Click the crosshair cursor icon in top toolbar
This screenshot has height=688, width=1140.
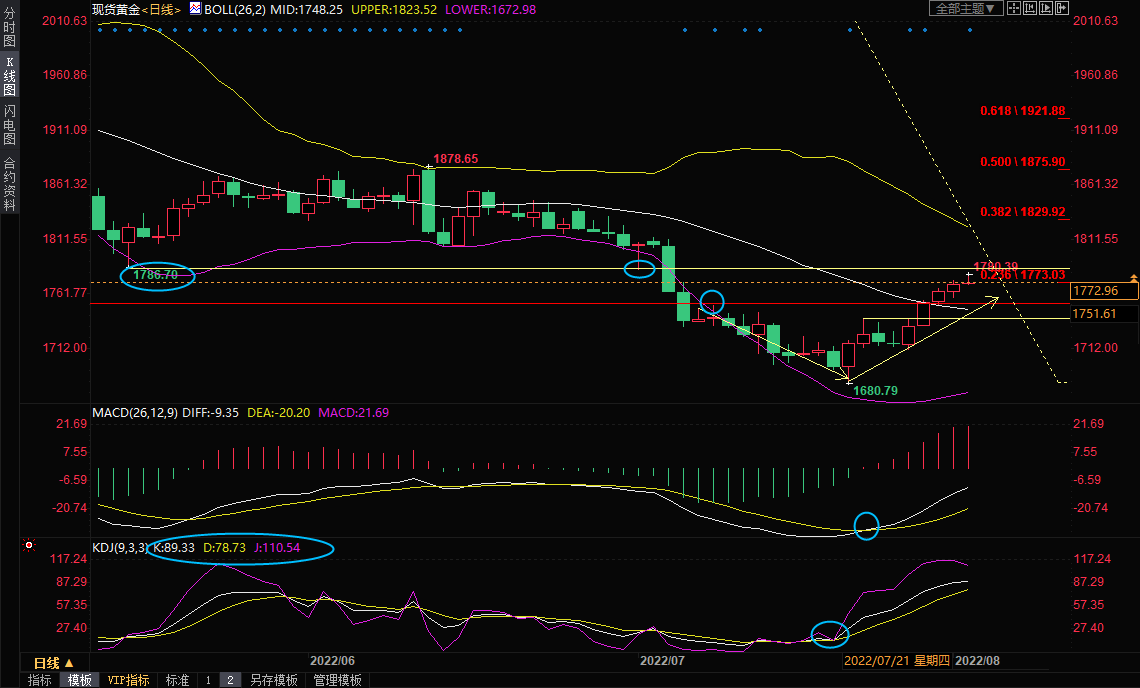(1013, 8)
